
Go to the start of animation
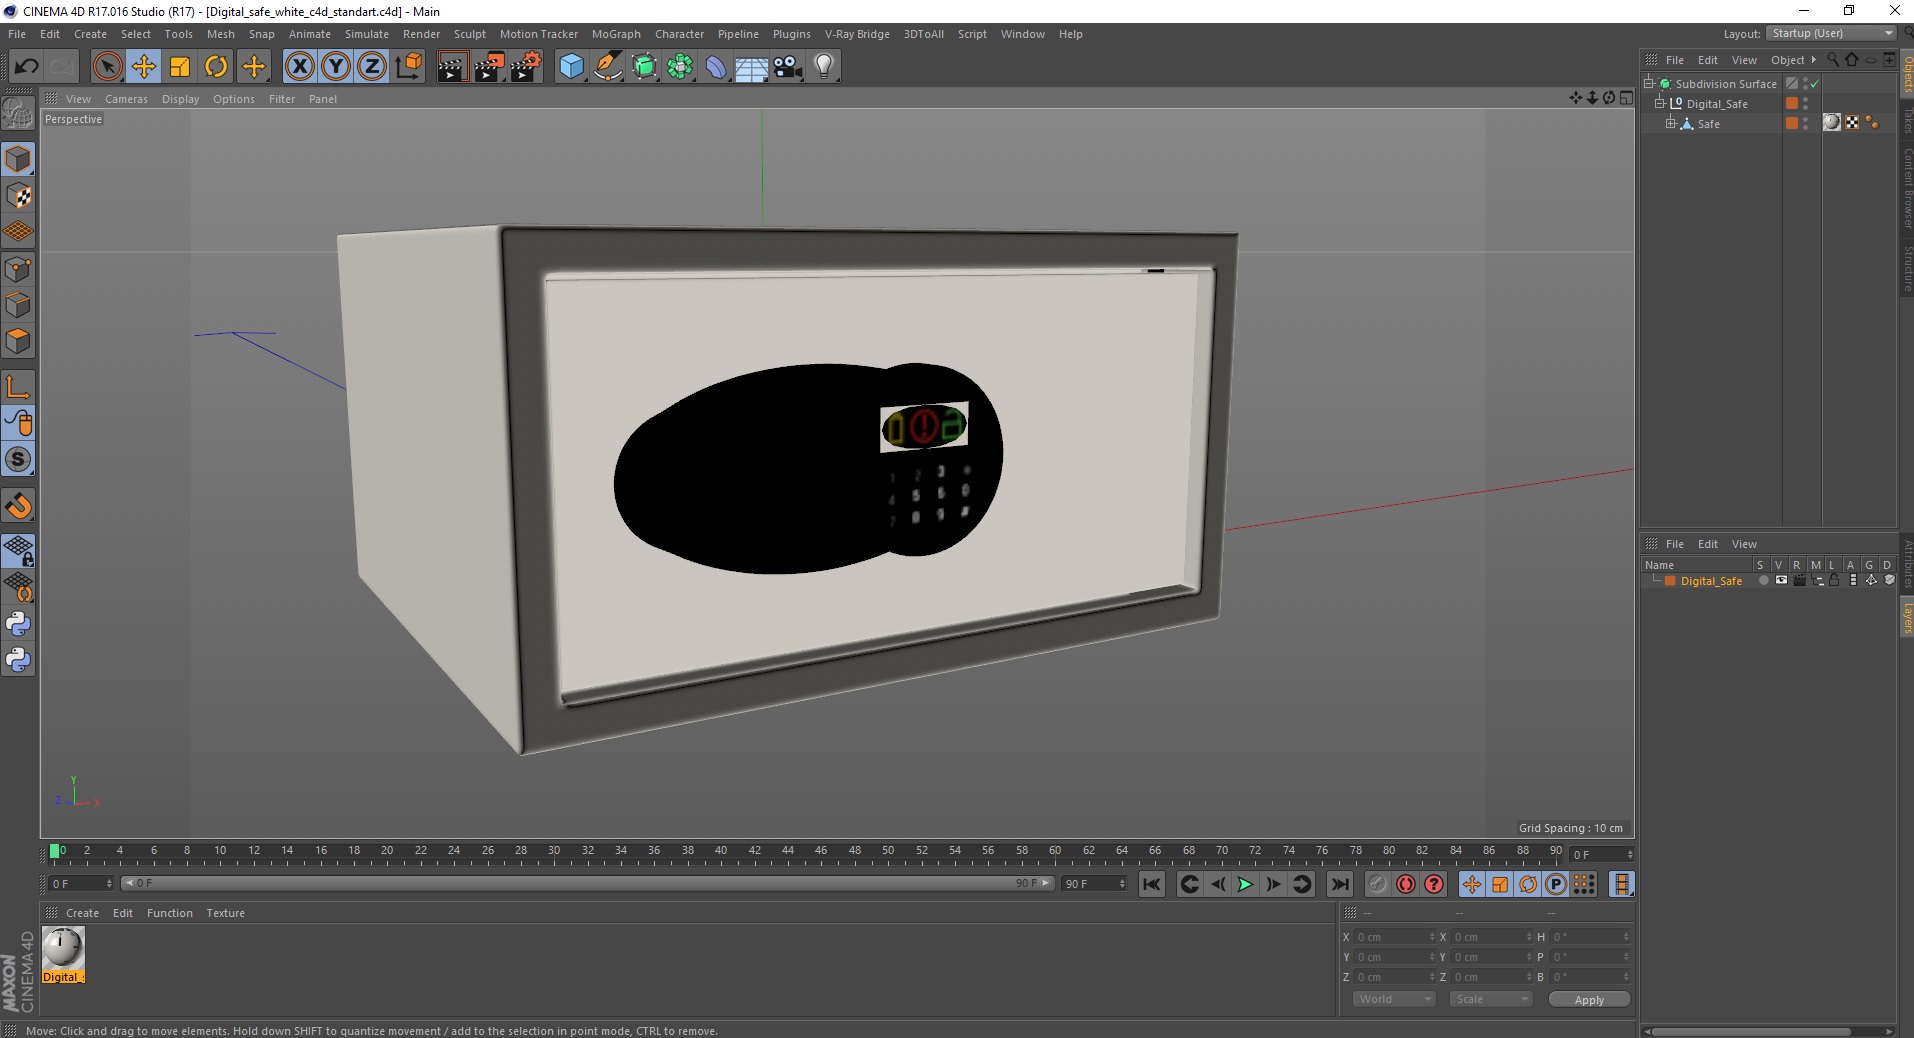(1152, 884)
